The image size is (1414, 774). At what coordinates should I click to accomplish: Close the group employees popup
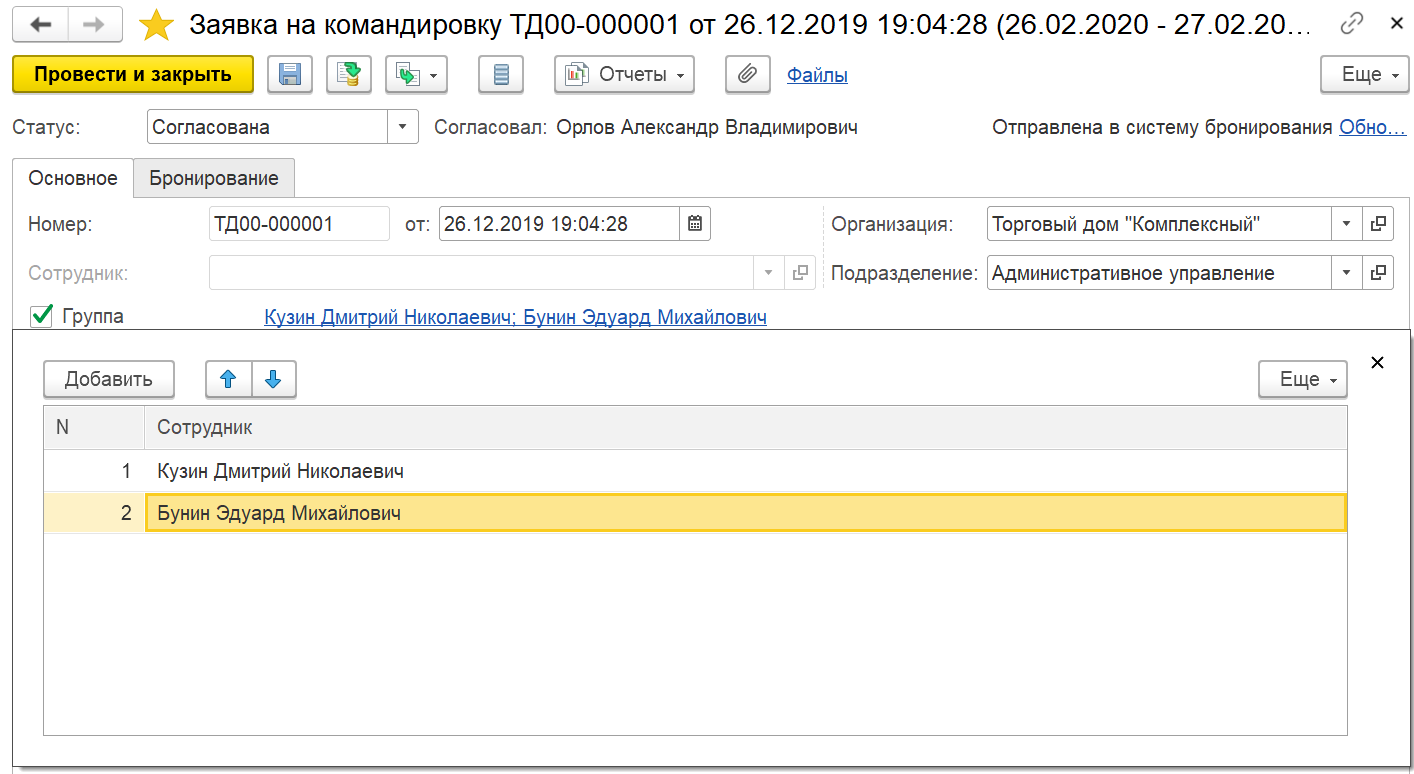click(x=1377, y=363)
